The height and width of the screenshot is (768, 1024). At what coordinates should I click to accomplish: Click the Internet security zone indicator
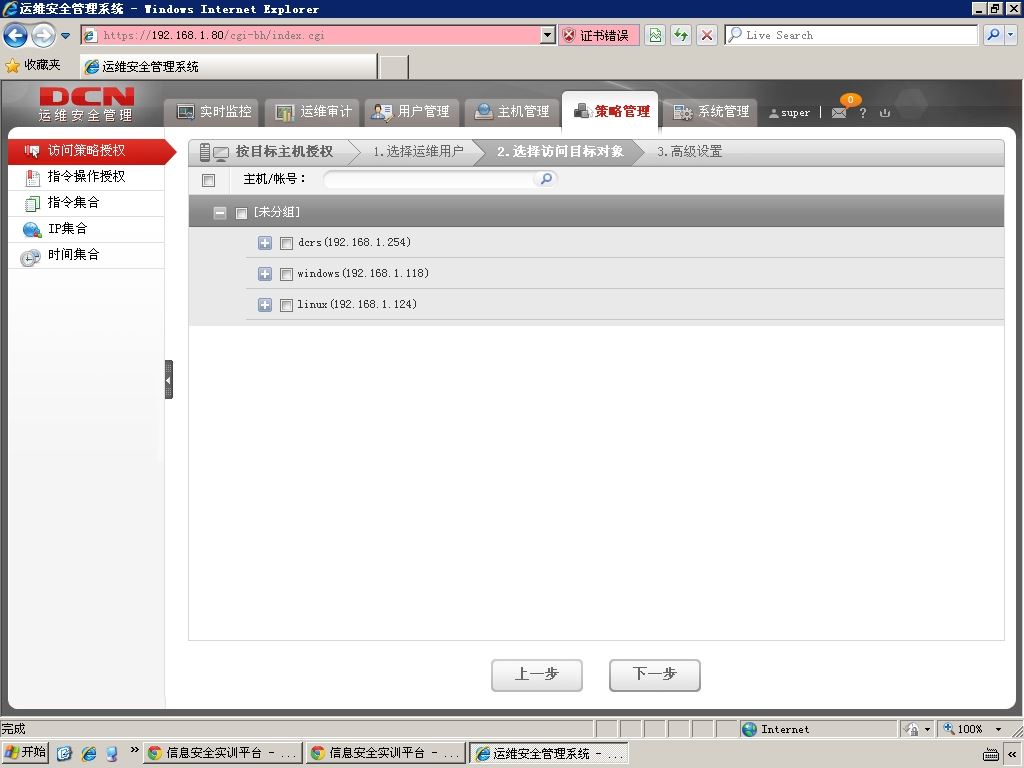[819, 729]
